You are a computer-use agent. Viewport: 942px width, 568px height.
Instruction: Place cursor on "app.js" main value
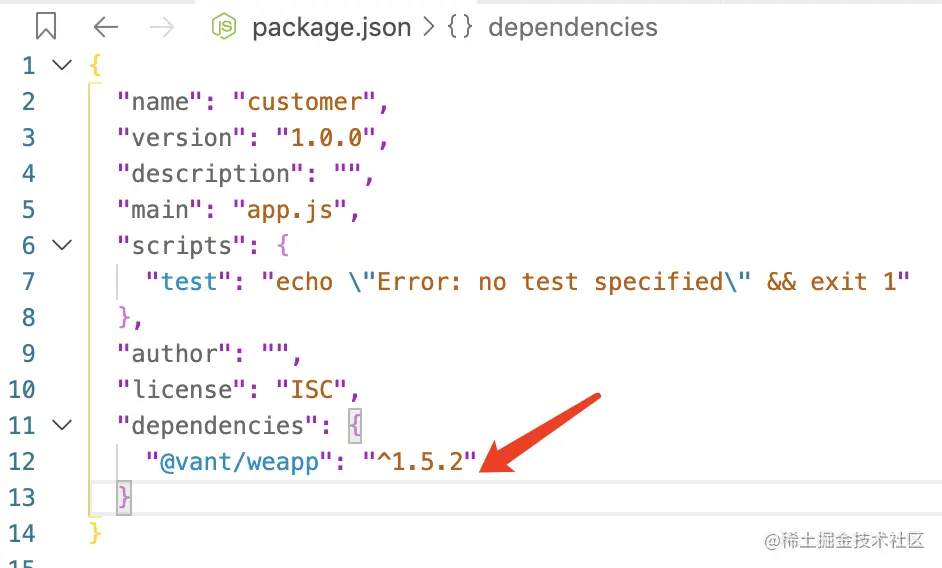pyautogui.click(x=289, y=209)
